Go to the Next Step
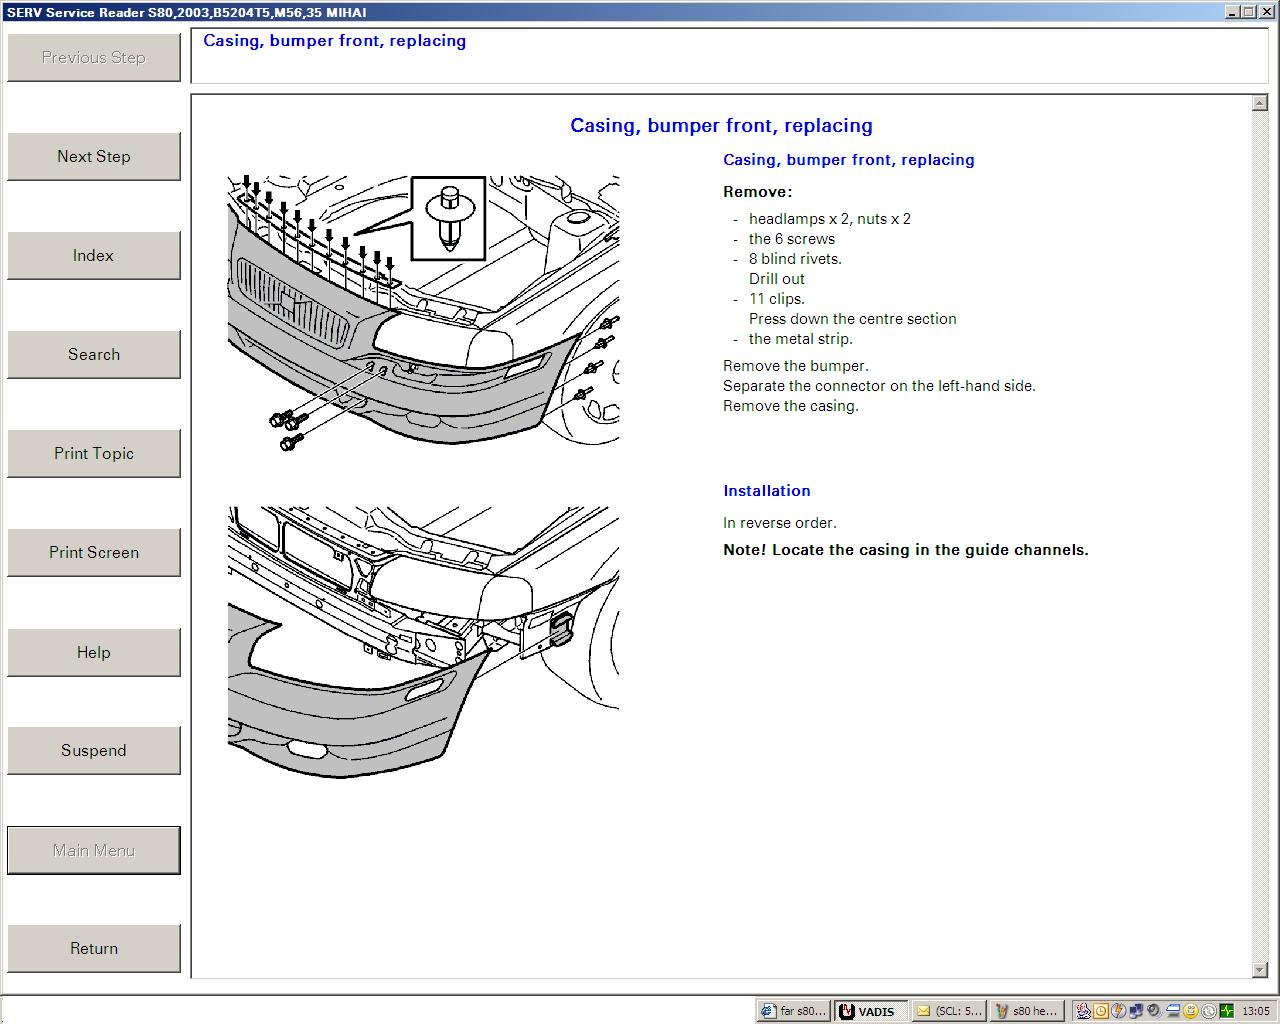This screenshot has width=1280, height=1024. pyautogui.click(x=94, y=157)
